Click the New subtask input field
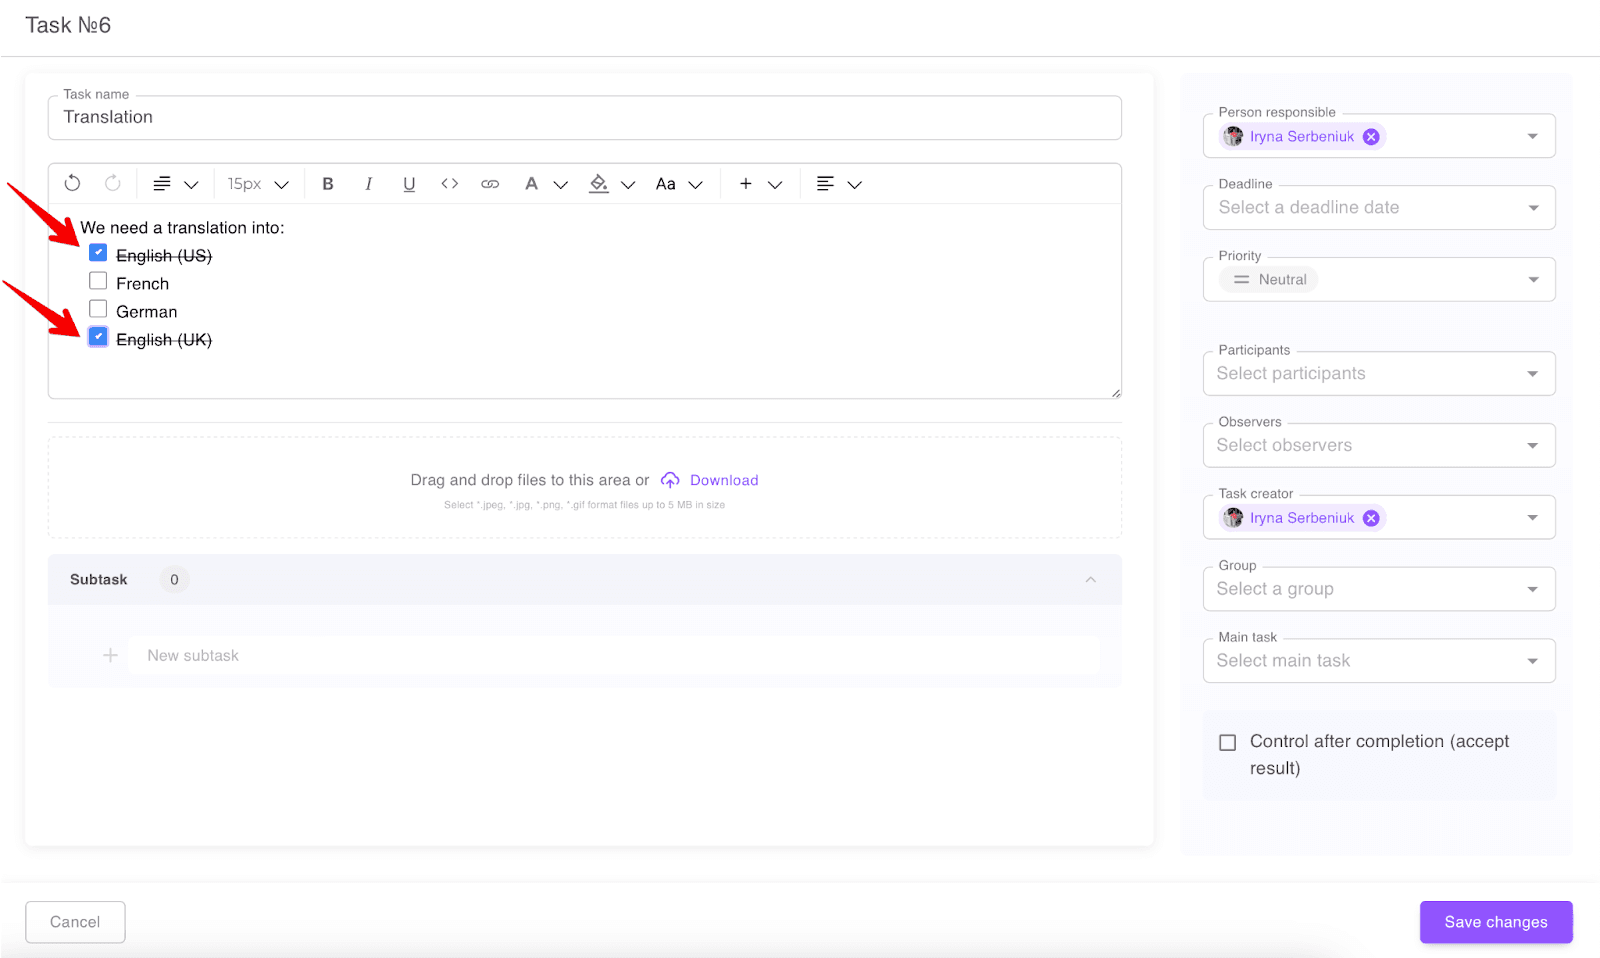 [613, 656]
